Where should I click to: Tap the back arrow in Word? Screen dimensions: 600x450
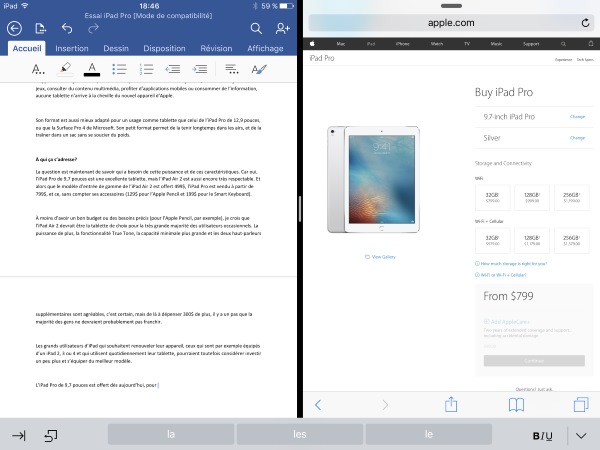click(14, 28)
